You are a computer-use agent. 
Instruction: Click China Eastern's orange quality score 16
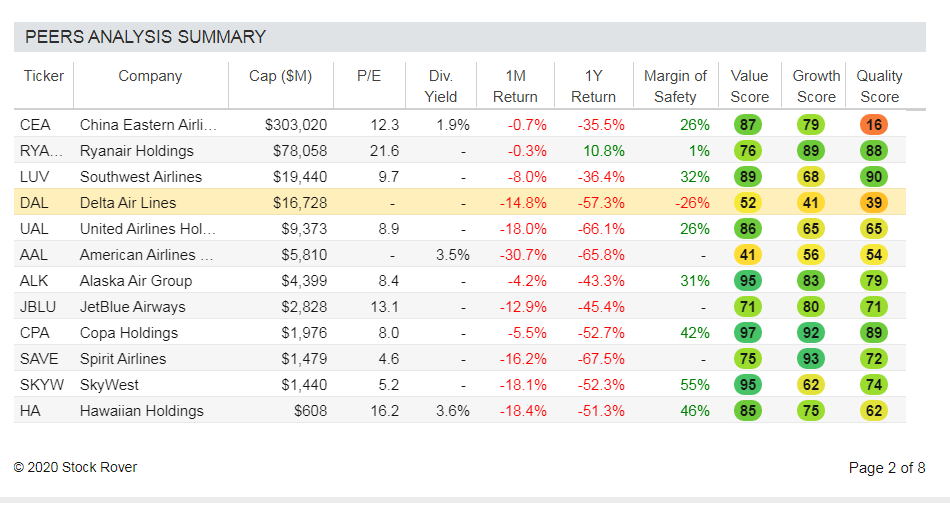tap(874, 125)
